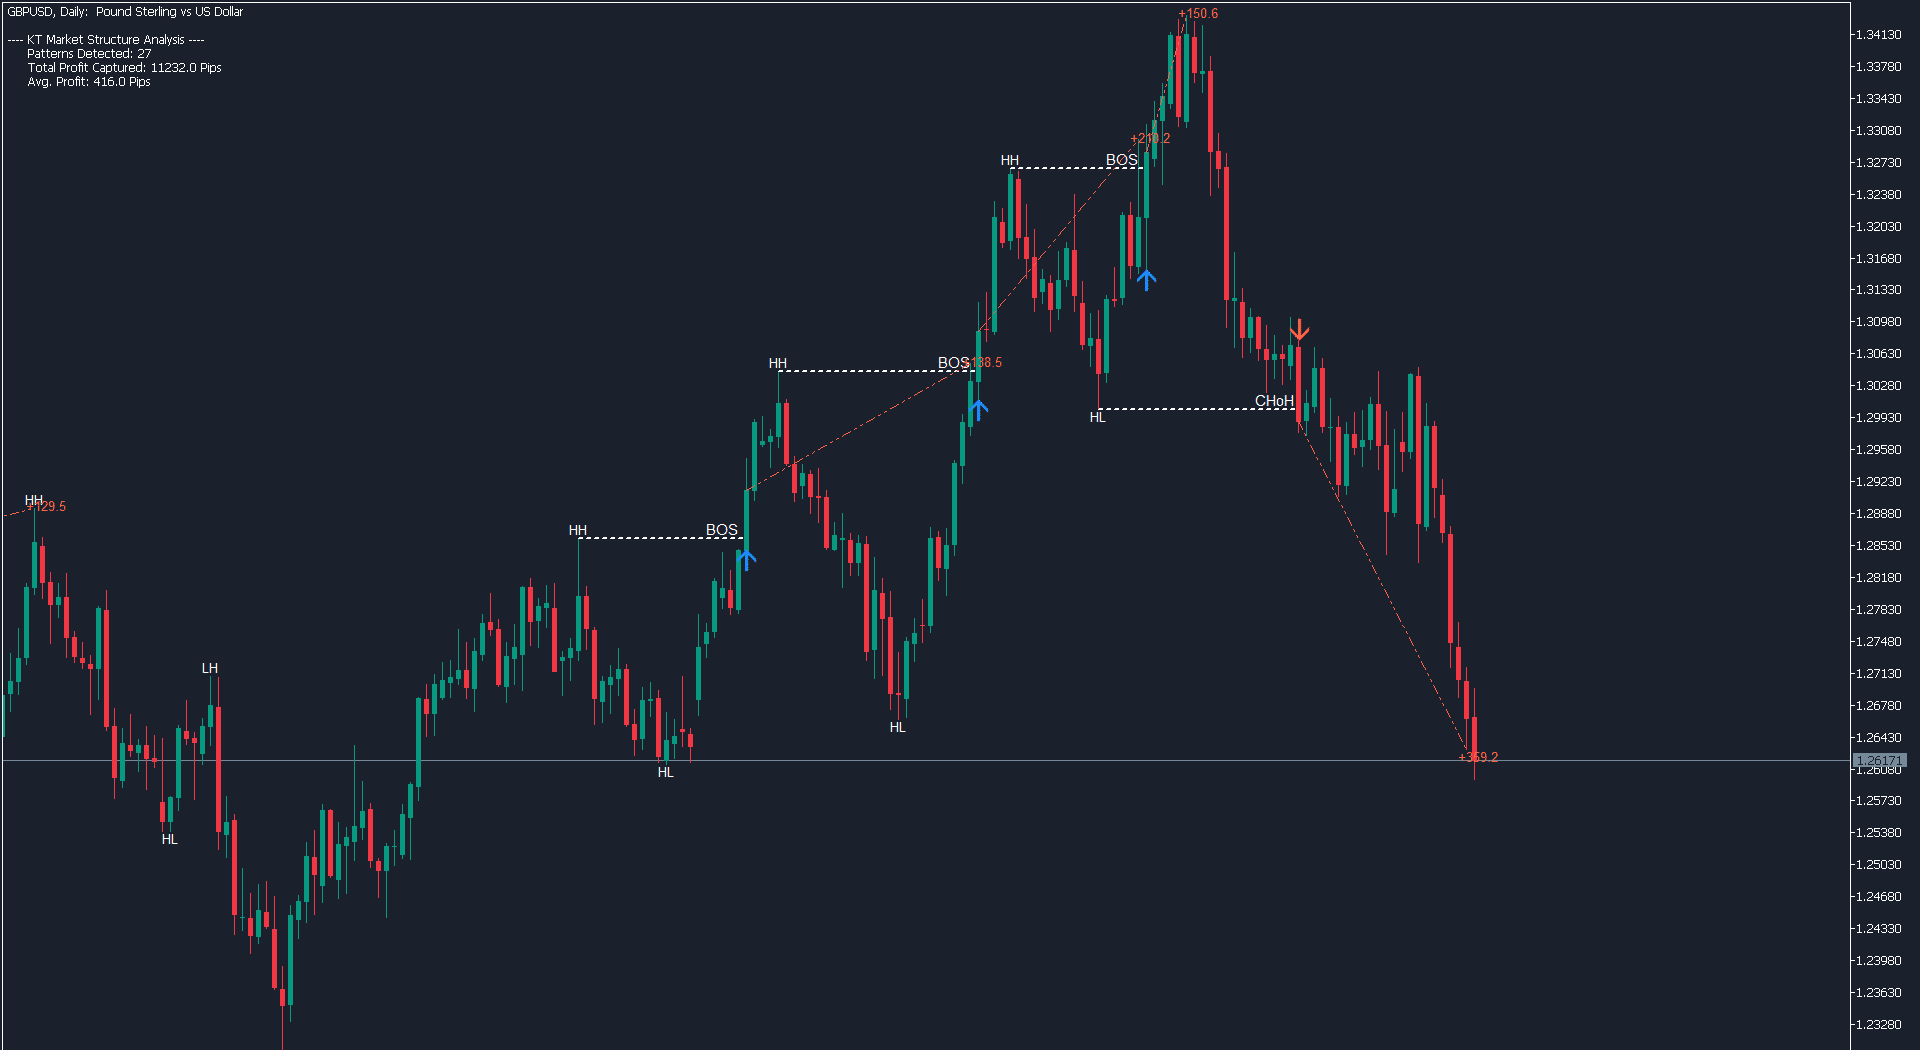The image size is (1920, 1050).
Task: Click the 1.32380 price axis label
Action: [1878, 195]
